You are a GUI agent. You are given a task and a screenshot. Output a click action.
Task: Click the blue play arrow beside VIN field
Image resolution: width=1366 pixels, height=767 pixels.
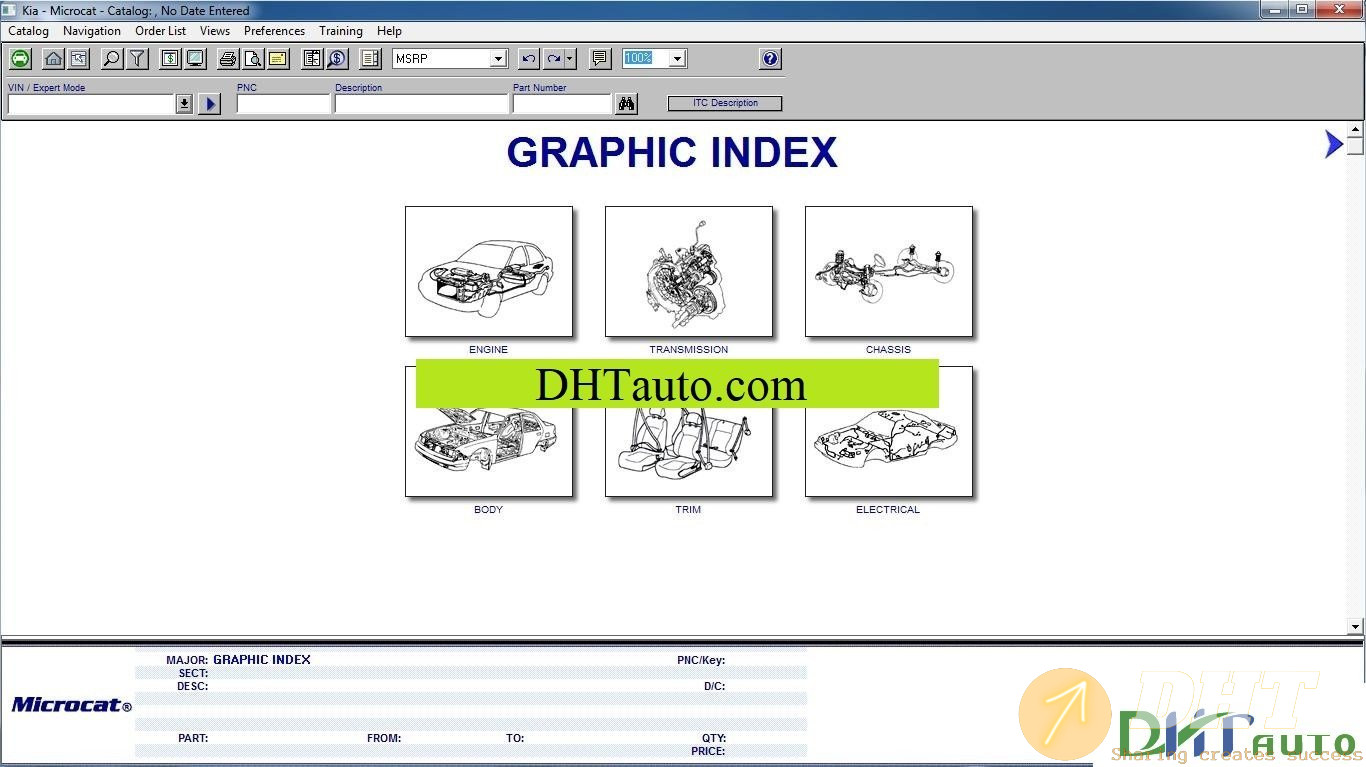coord(209,104)
